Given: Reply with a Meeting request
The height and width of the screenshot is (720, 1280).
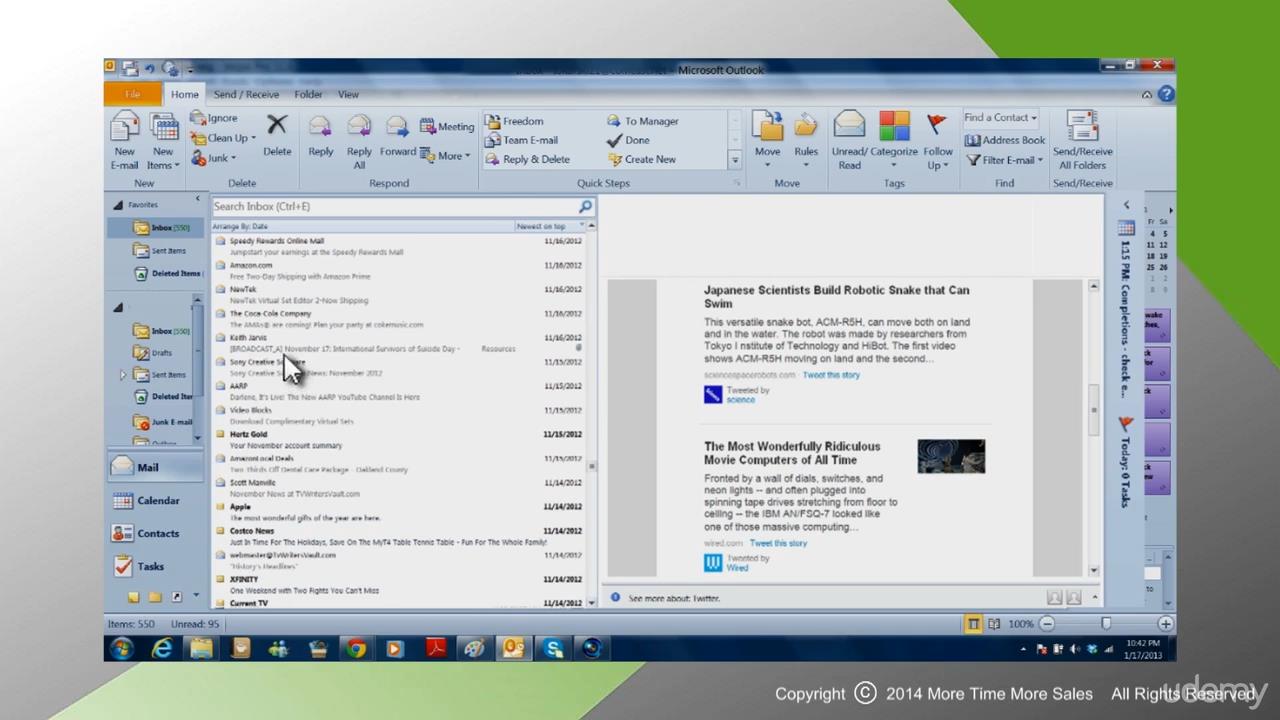Looking at the screenshot, I should [447, 126].
